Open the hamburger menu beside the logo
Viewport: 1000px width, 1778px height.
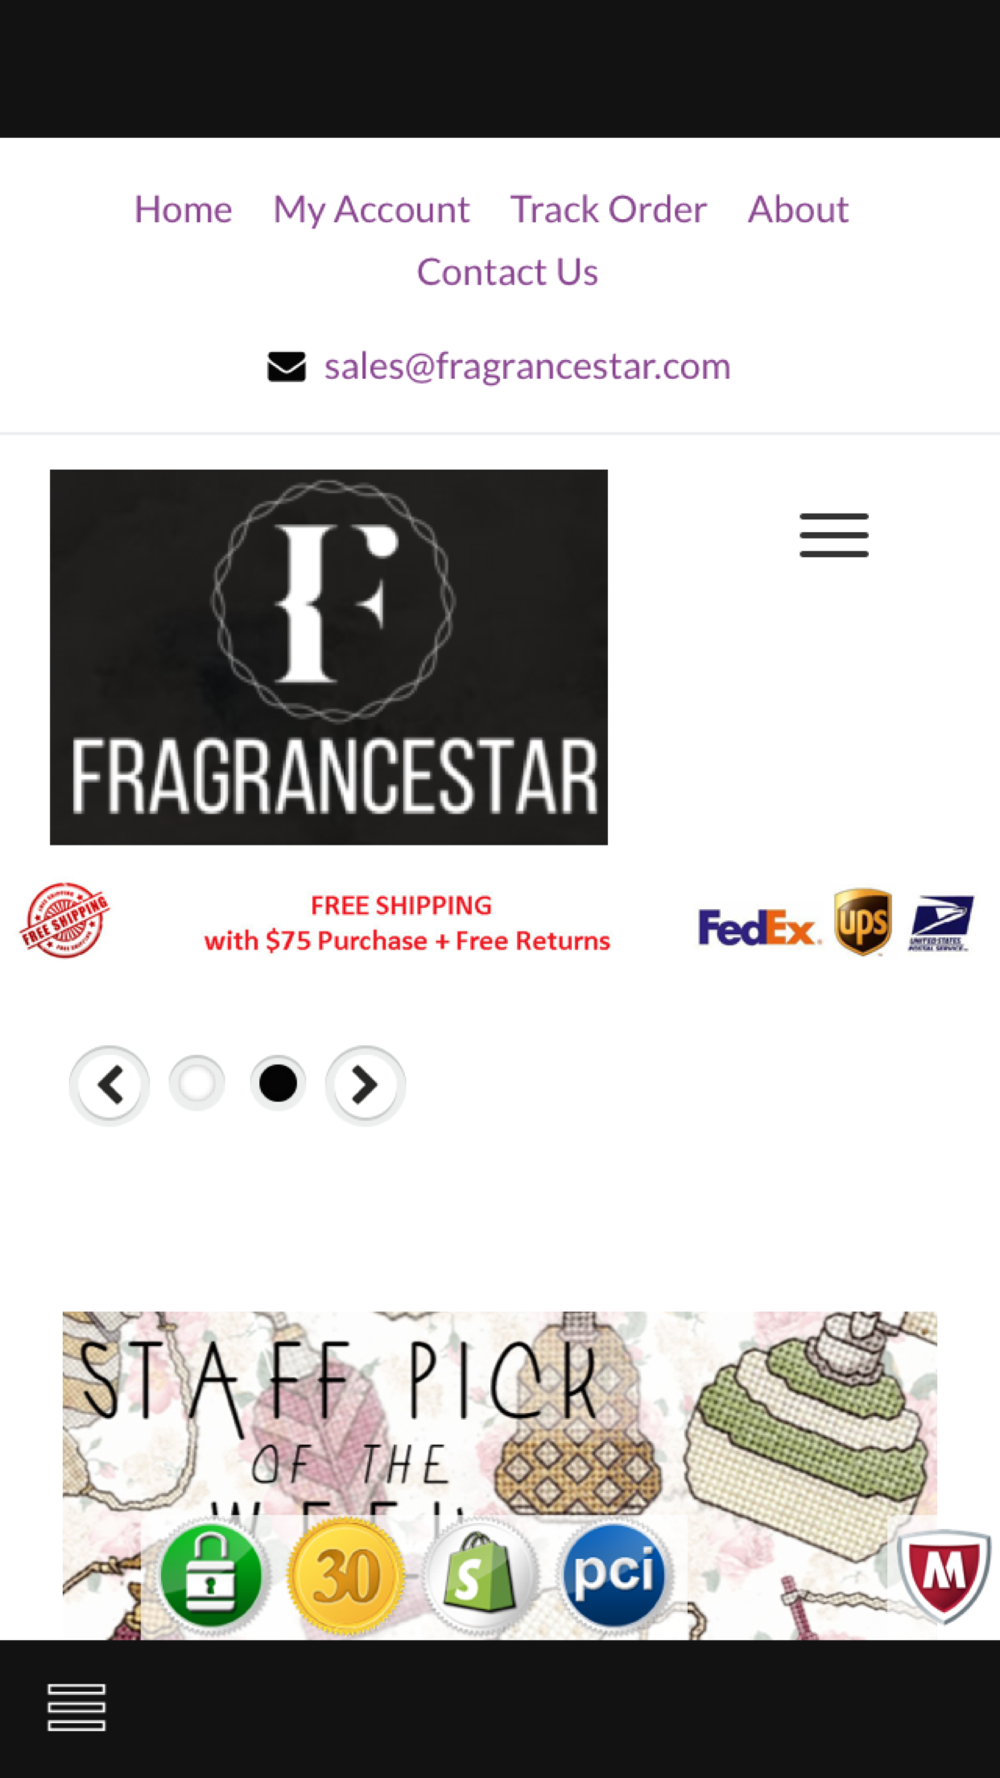(x=834, y=535)
